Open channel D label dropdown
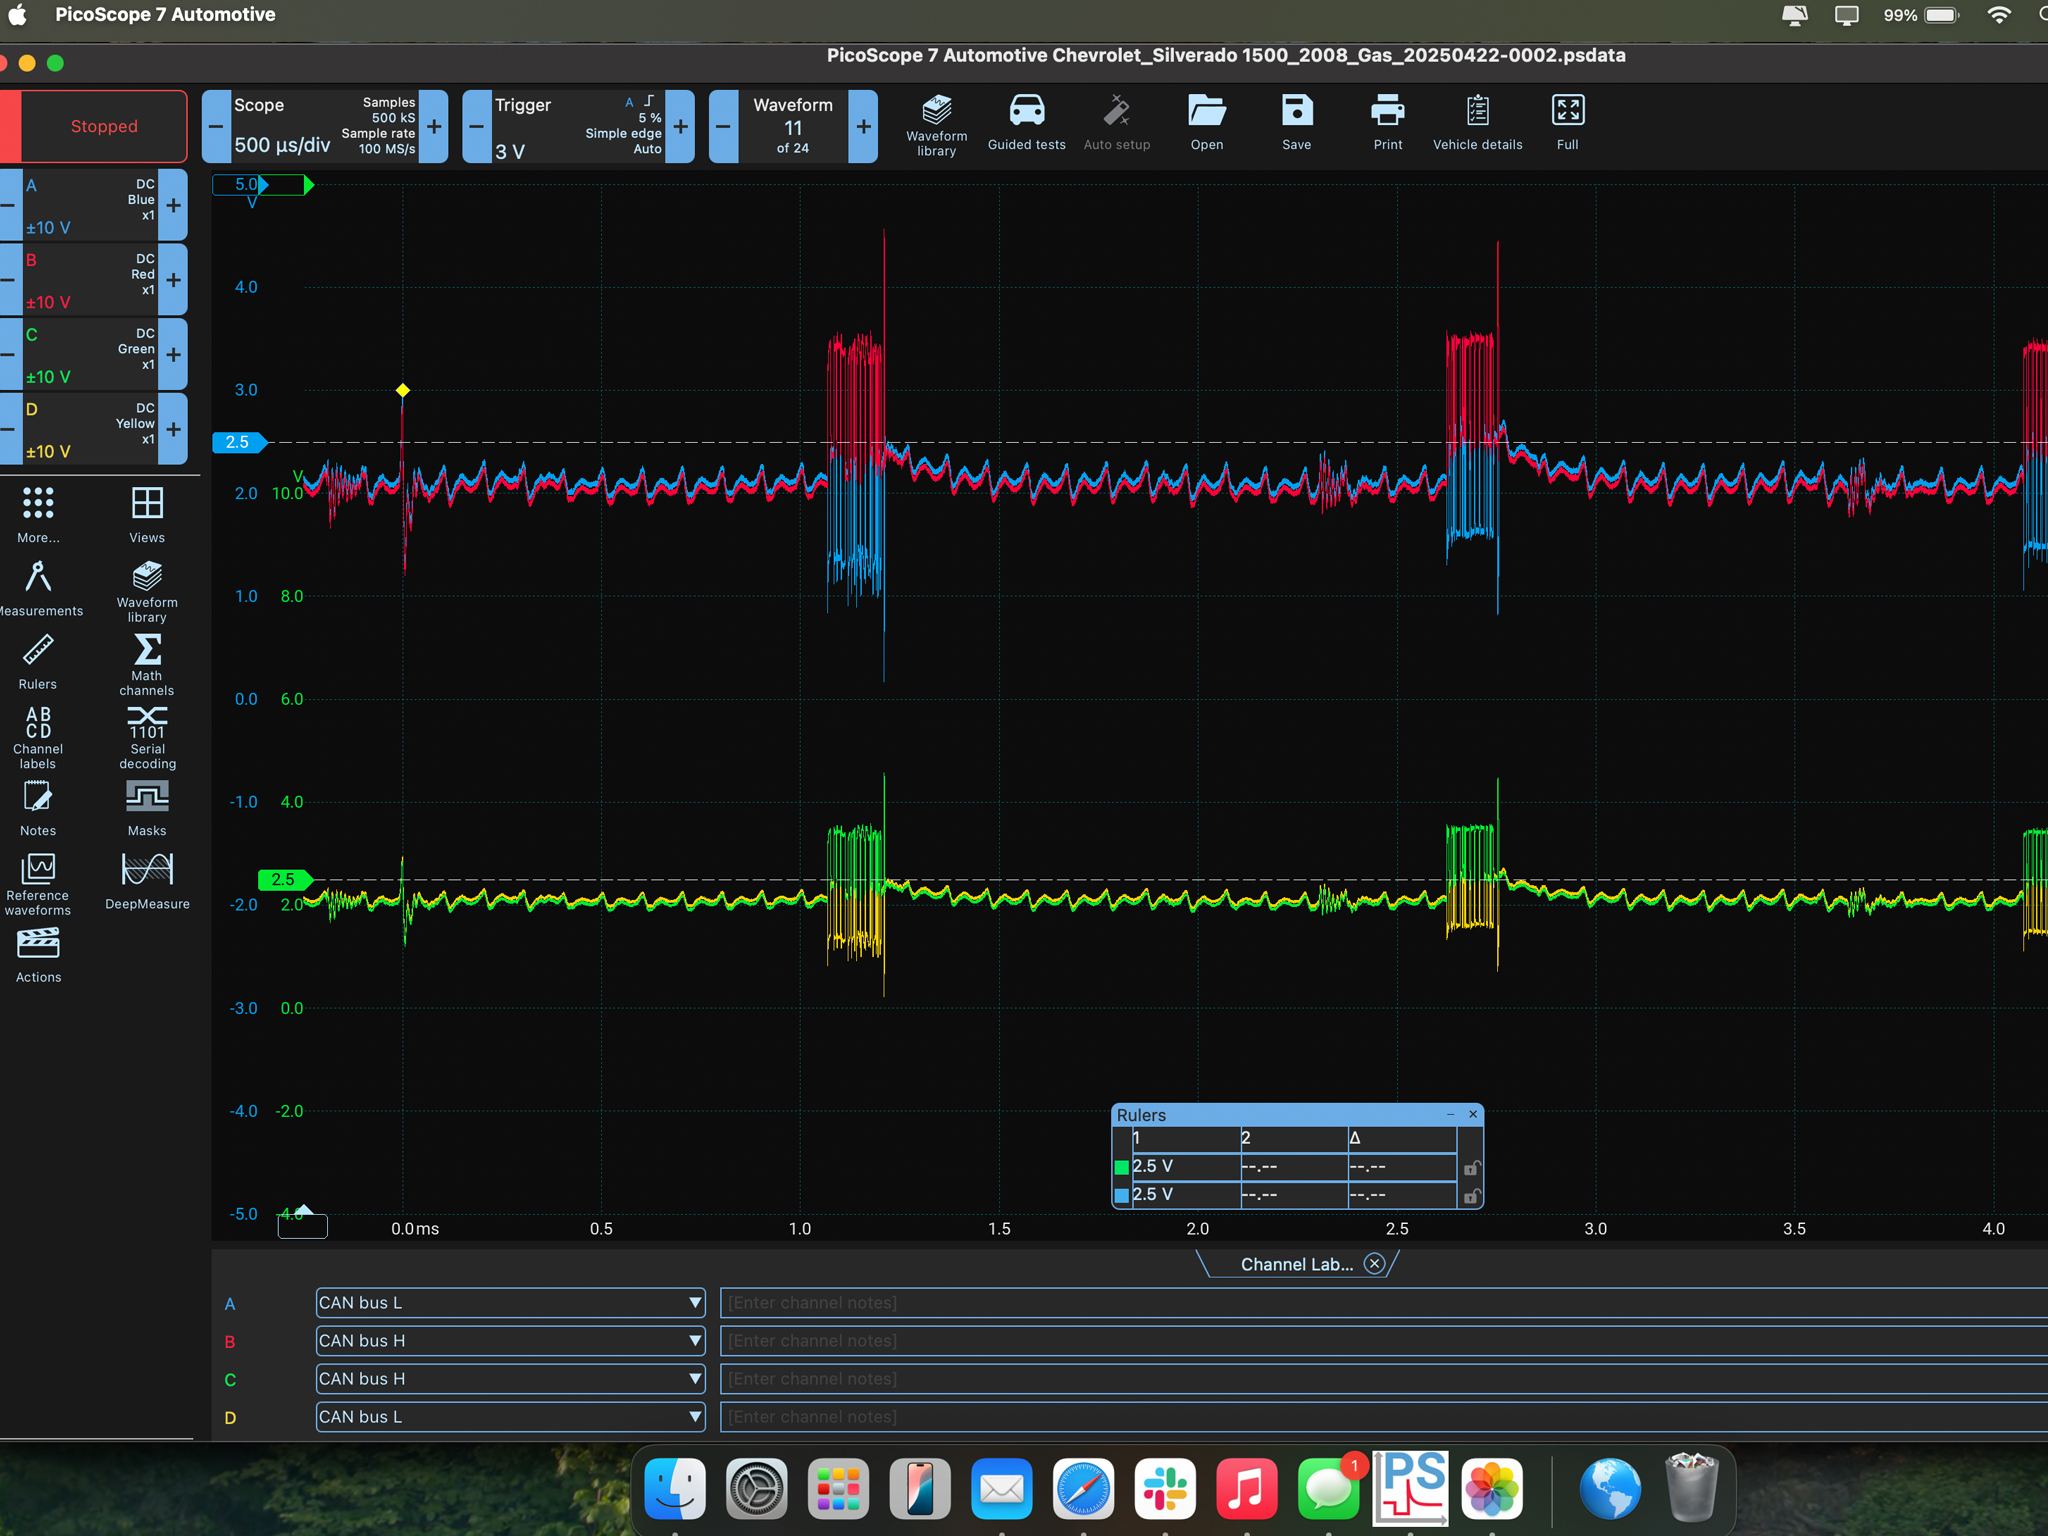This screenshot has width=2048, height=1536. pos(694,1416)
